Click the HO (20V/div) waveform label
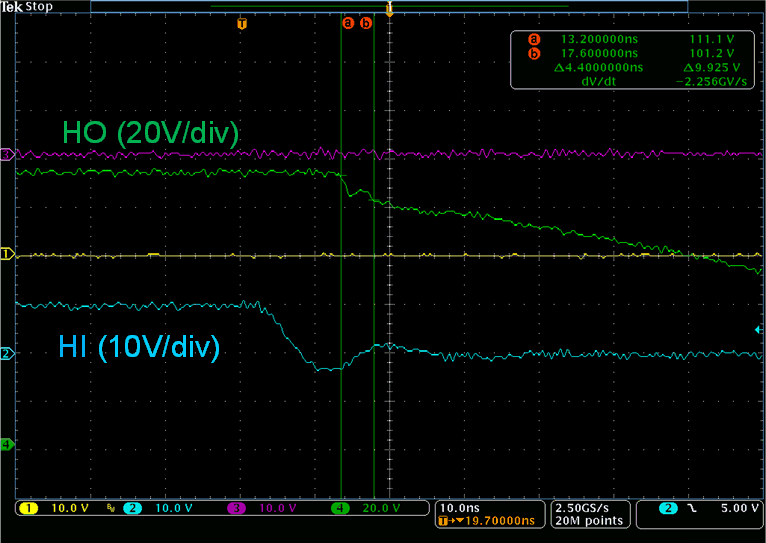This screenshot has height=543, width=766. (150, 132)
